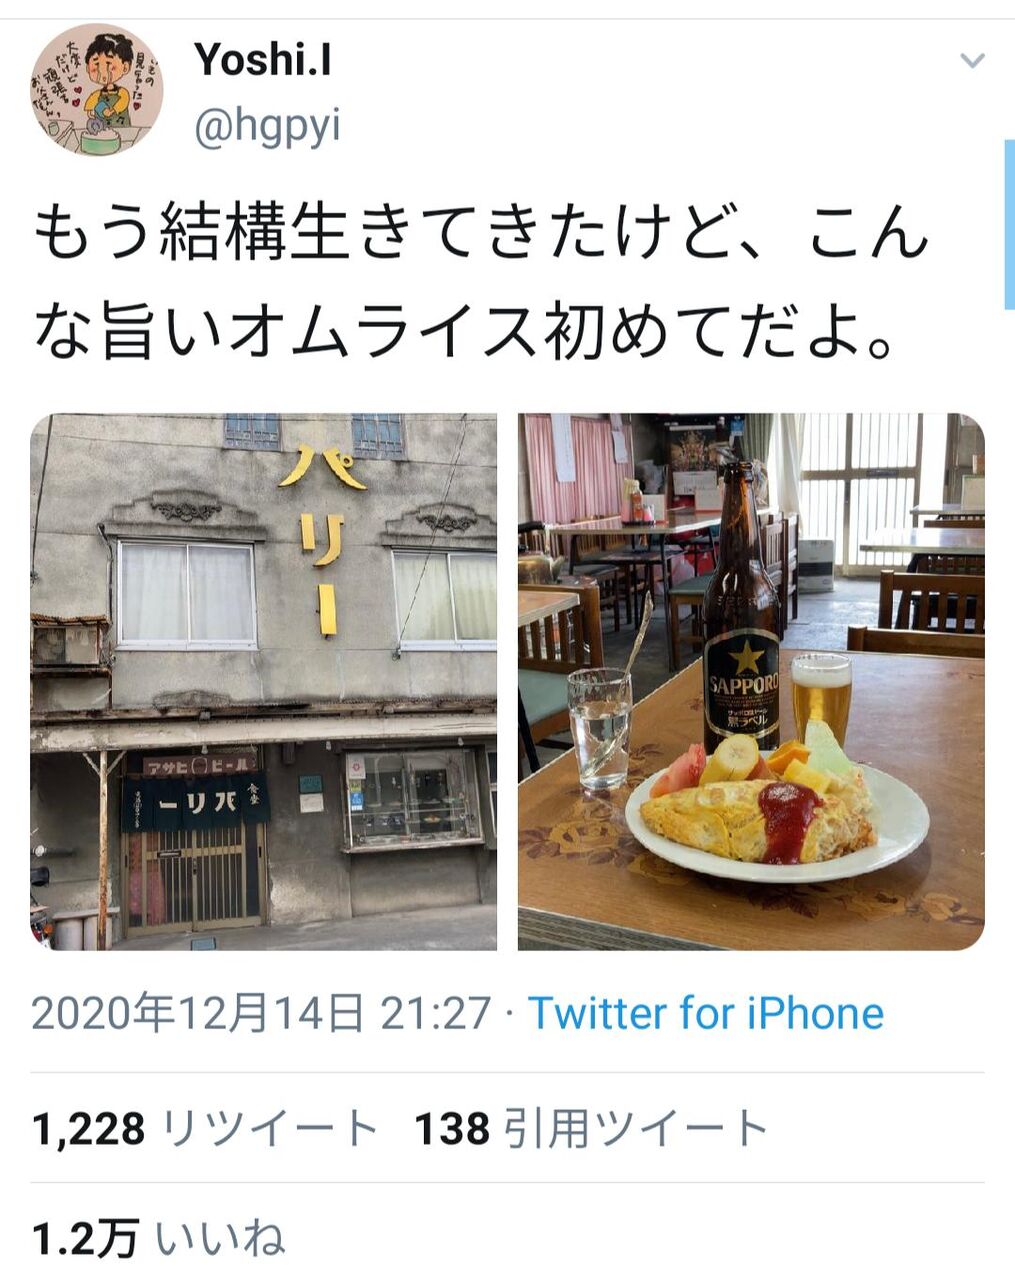This screenshot has width=1015, height=1280.
Task: Visit the @hgpyi handle link
Action: 267,127
